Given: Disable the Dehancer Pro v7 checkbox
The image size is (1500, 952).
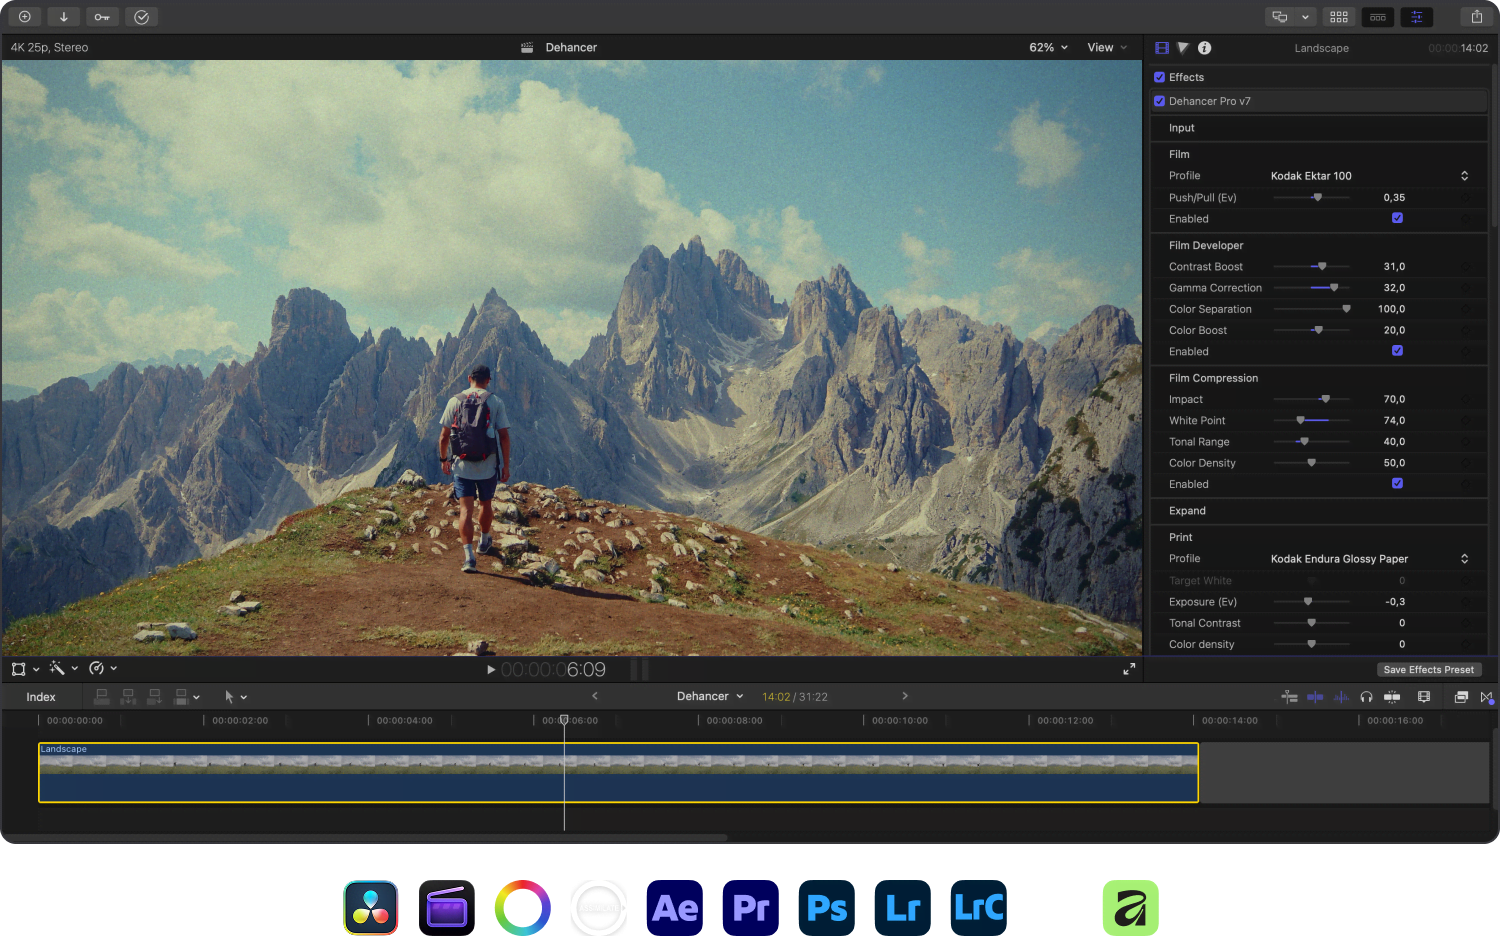Looking at the screenshot, I should point(1160,101).
